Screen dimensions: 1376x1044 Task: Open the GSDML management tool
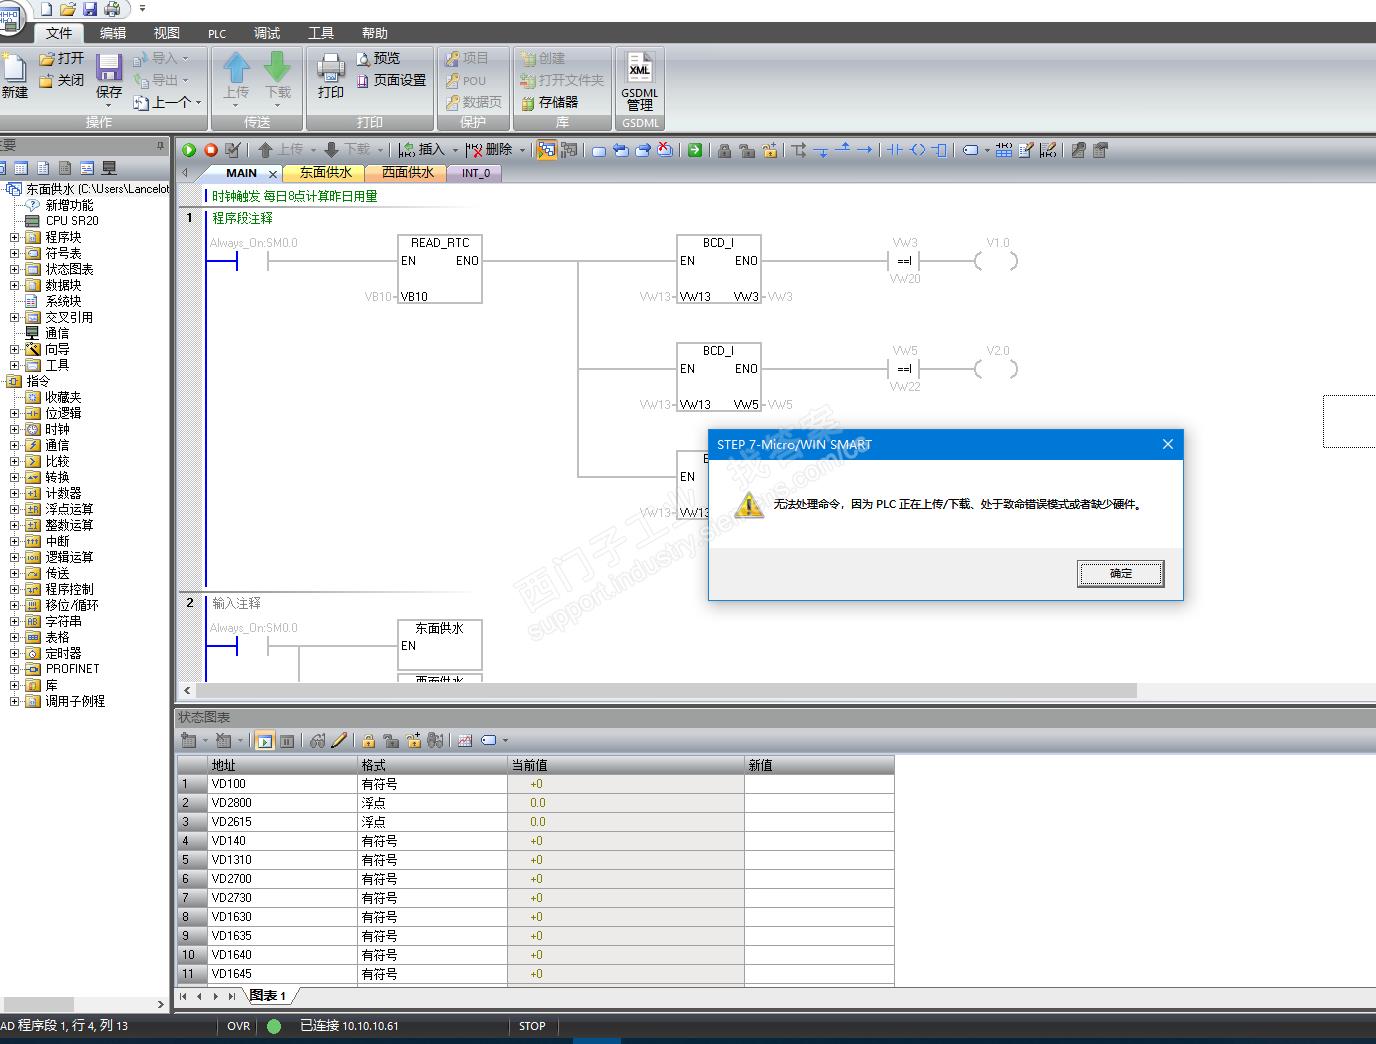[640, 81]
